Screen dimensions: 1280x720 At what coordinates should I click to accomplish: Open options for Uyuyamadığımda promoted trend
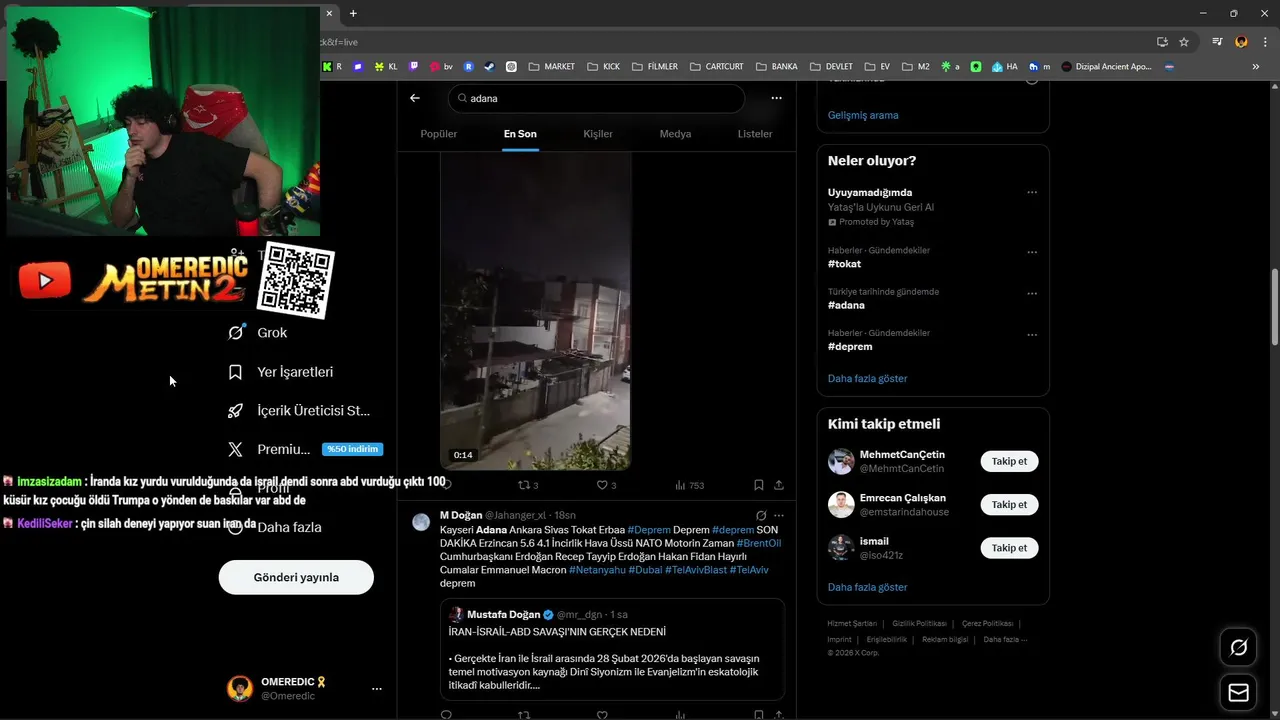(1032, 193)
